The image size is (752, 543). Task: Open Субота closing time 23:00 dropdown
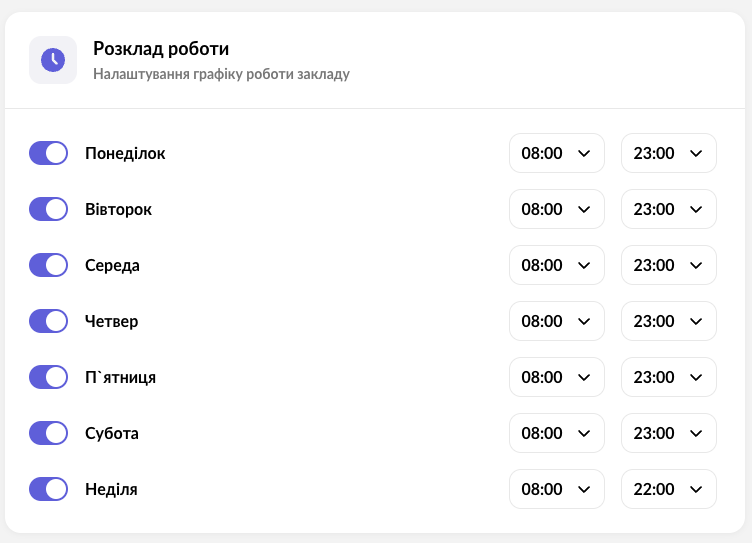click(x=668, y=434)
